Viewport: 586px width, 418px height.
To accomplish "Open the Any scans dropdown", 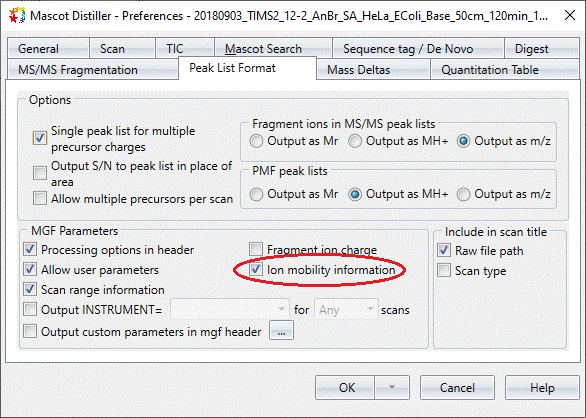I will pos(346,309).
